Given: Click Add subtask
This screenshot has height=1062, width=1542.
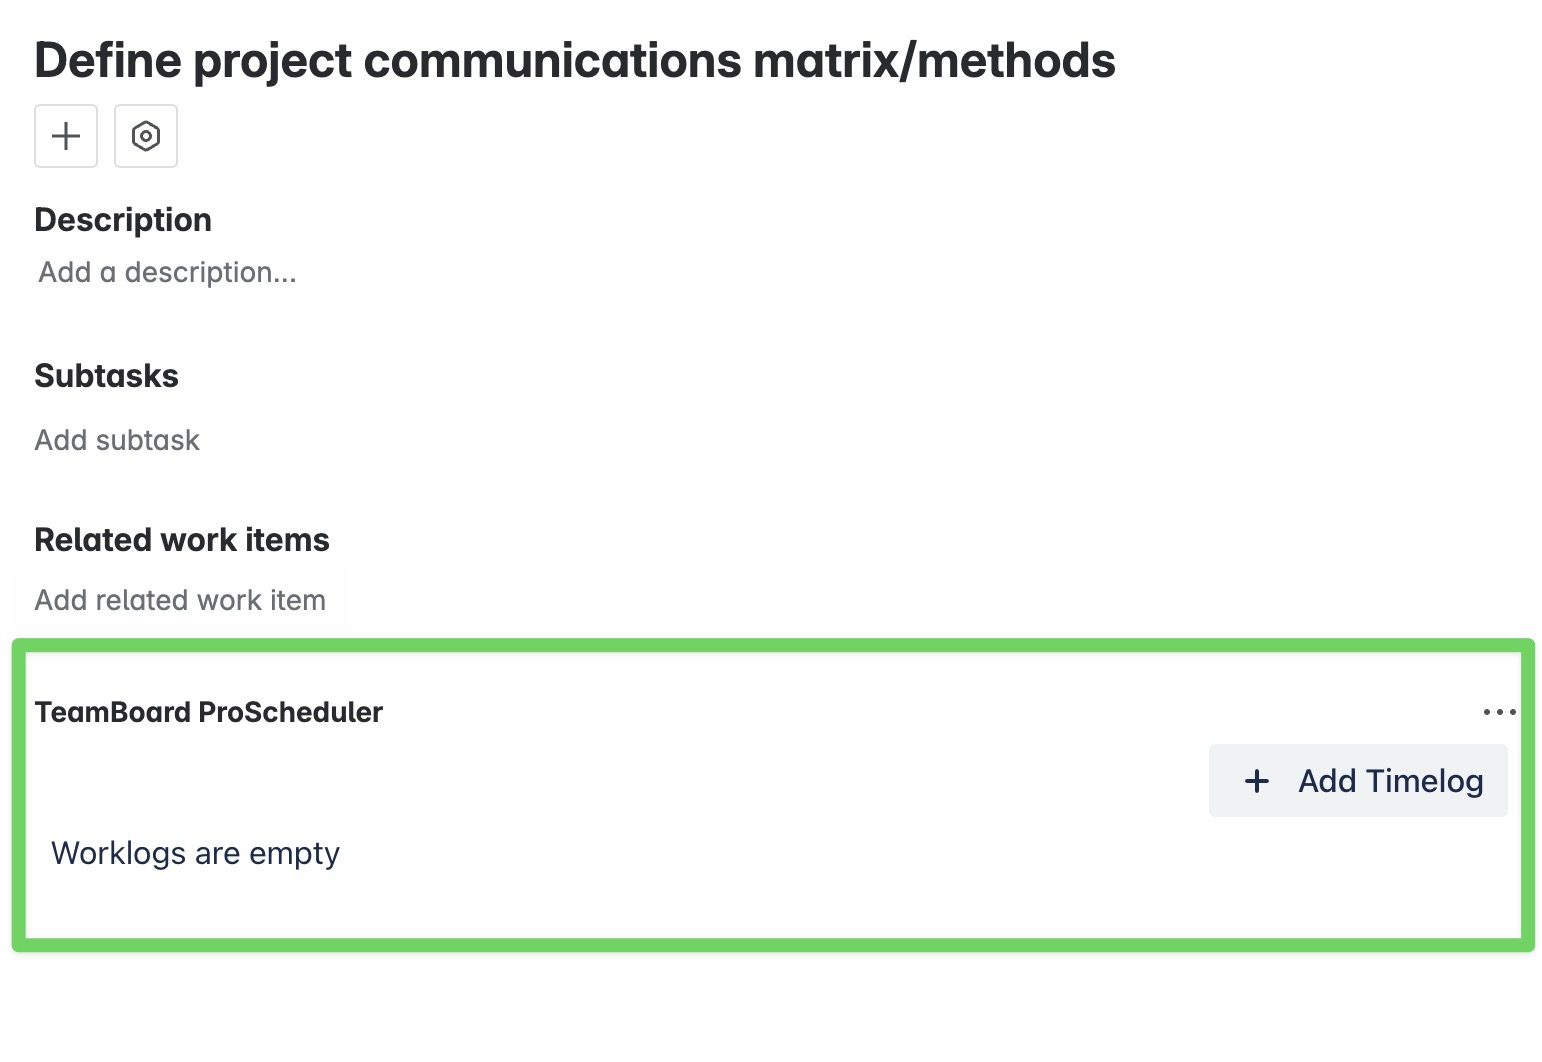Looking at the screenshot, I should (x=117, y=440).
